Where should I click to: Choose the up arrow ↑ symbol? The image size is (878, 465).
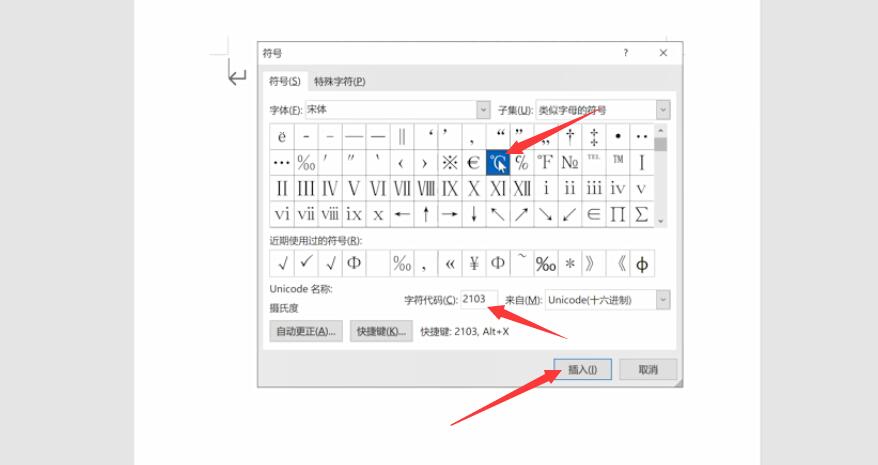(x=426, y=214)
